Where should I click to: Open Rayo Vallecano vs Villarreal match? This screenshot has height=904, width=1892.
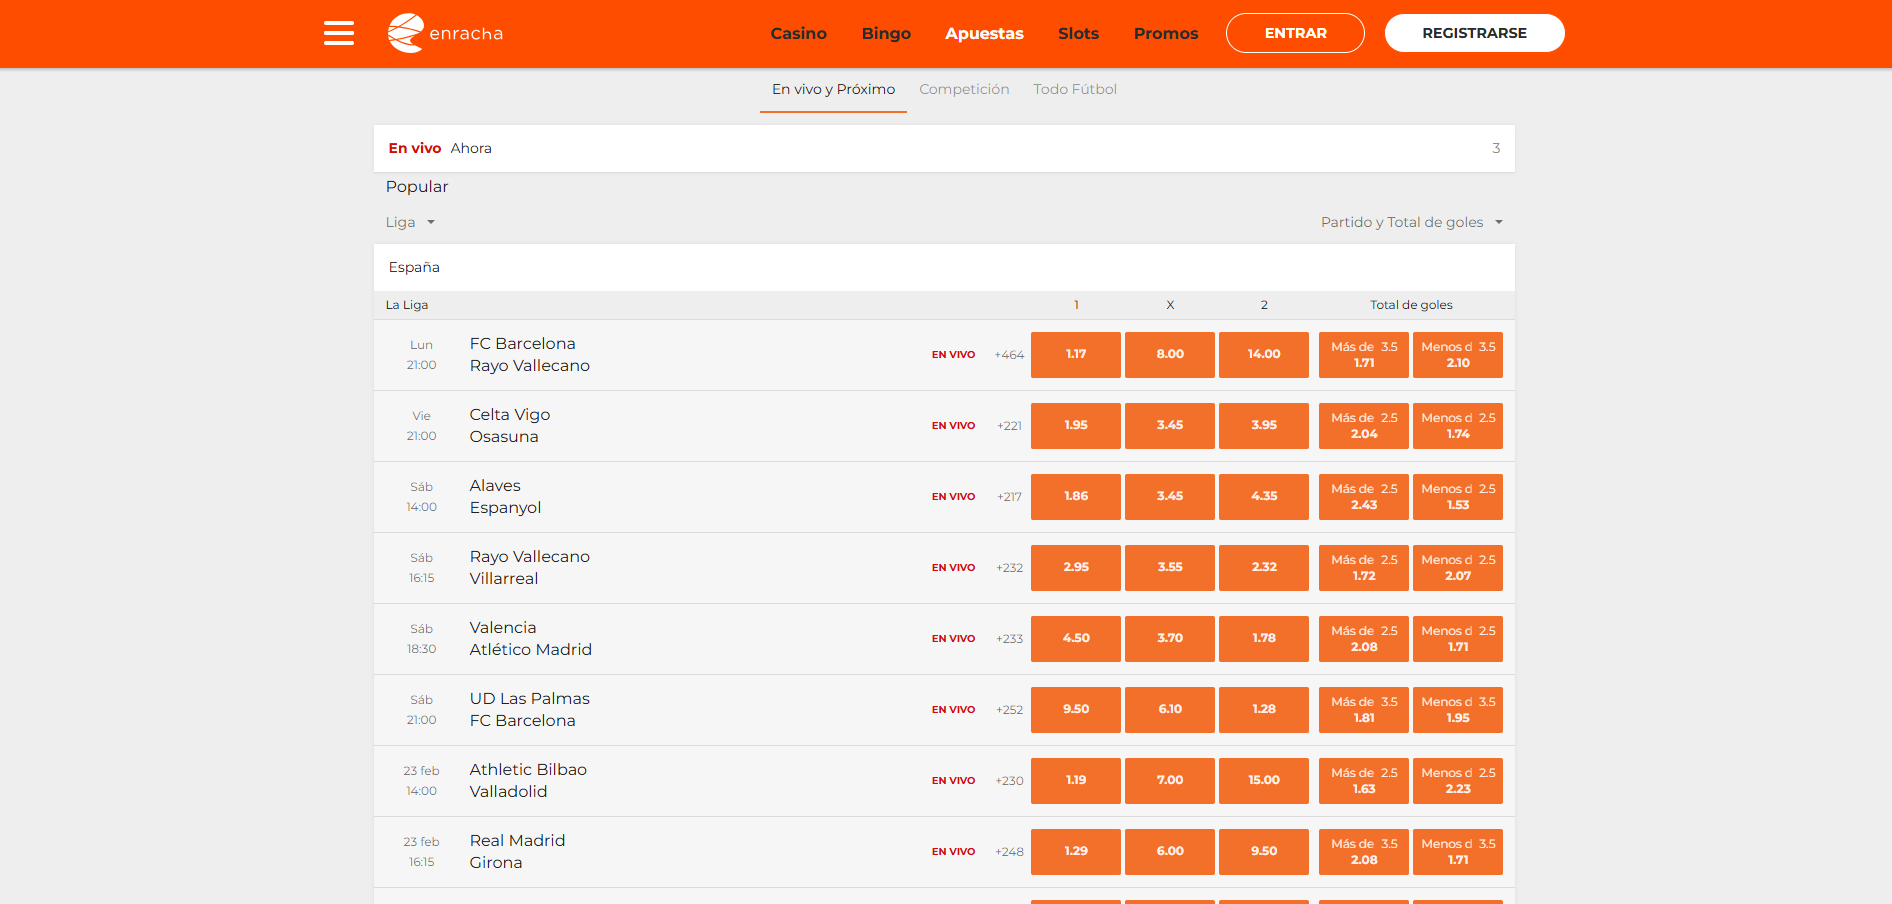pyautogui.click(x=530, y=567)
